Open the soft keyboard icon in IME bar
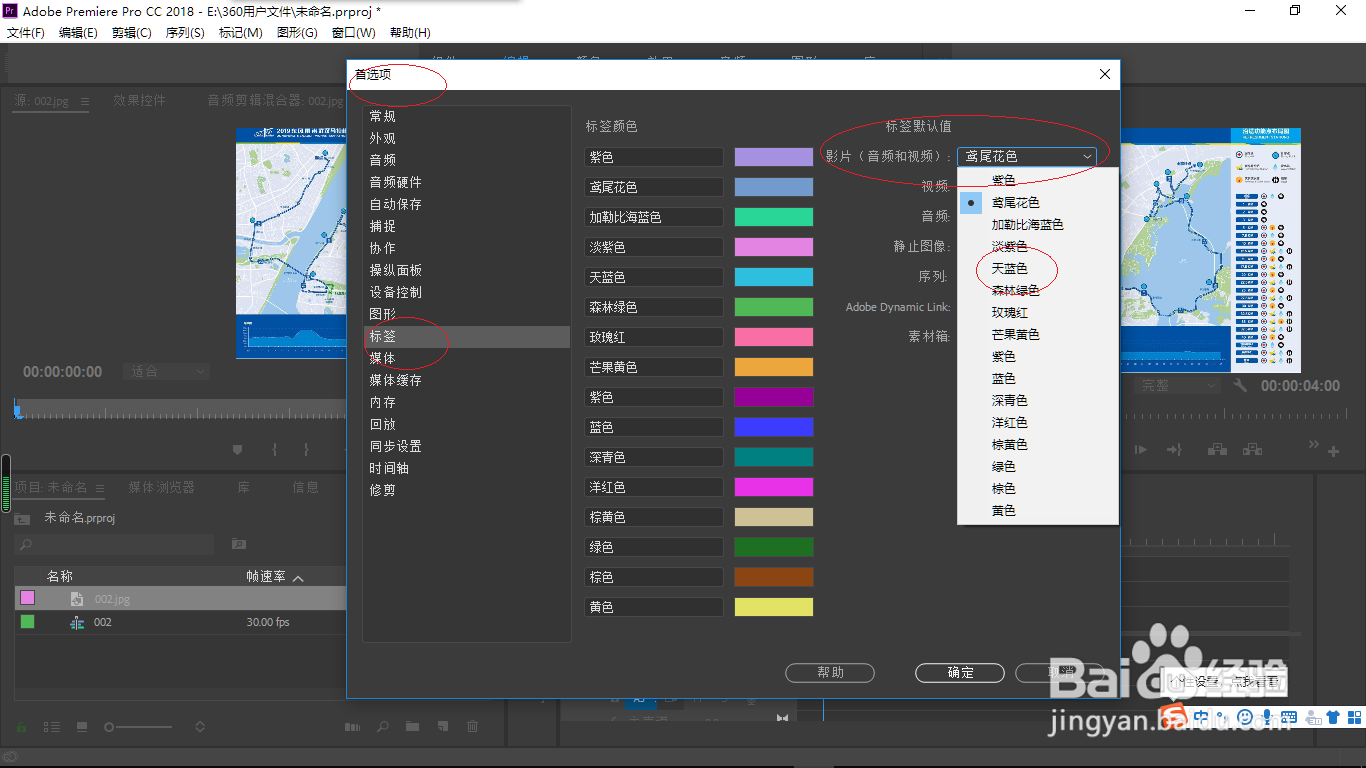 [1289, 717]
